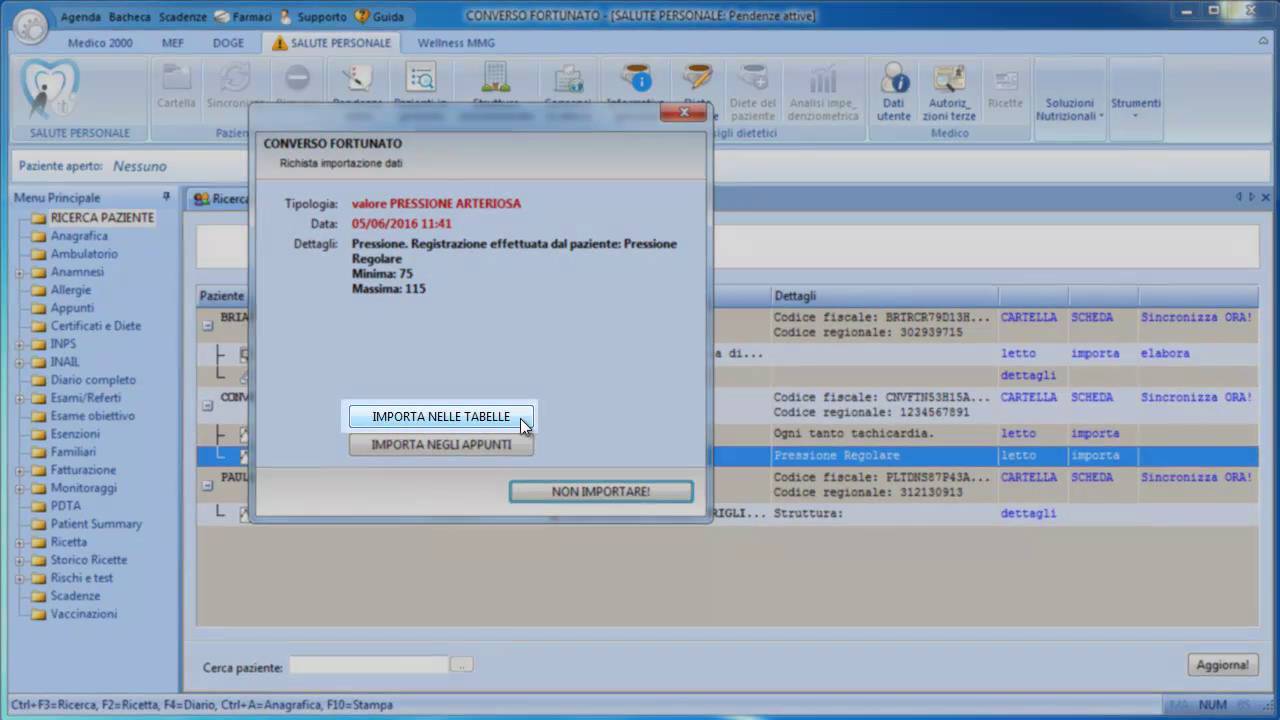1280x720 pixels.
Task: Click the '..' browse button beside search
Action: coord(461,665)
